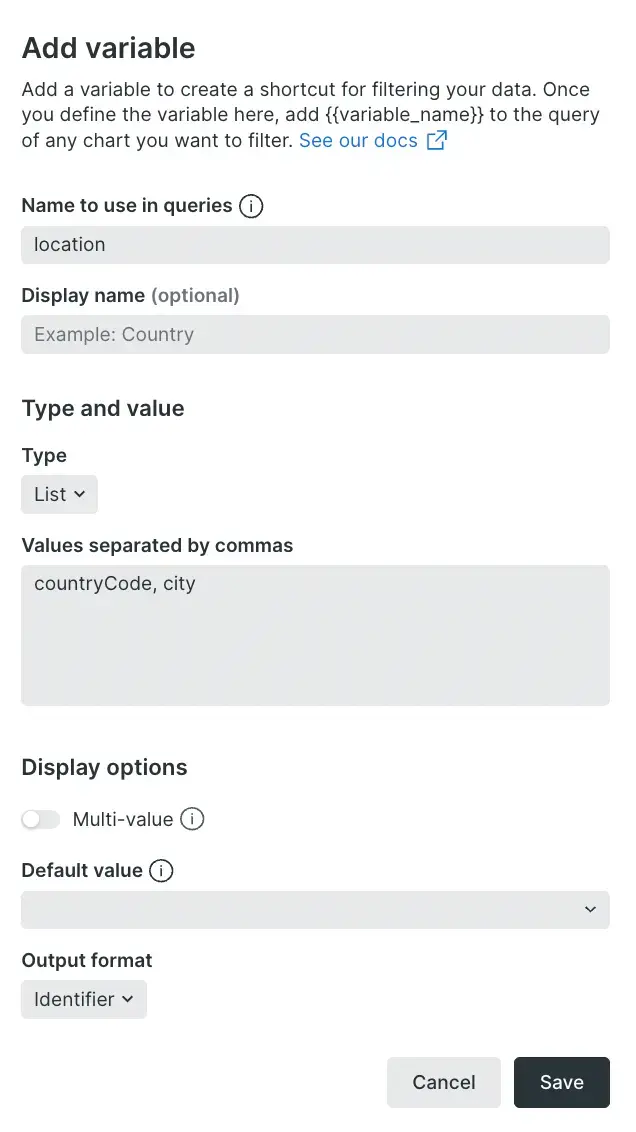Click chevron on the Identifier selector
The height and width of the screenshot is (1132, 636).
point(128,999)
